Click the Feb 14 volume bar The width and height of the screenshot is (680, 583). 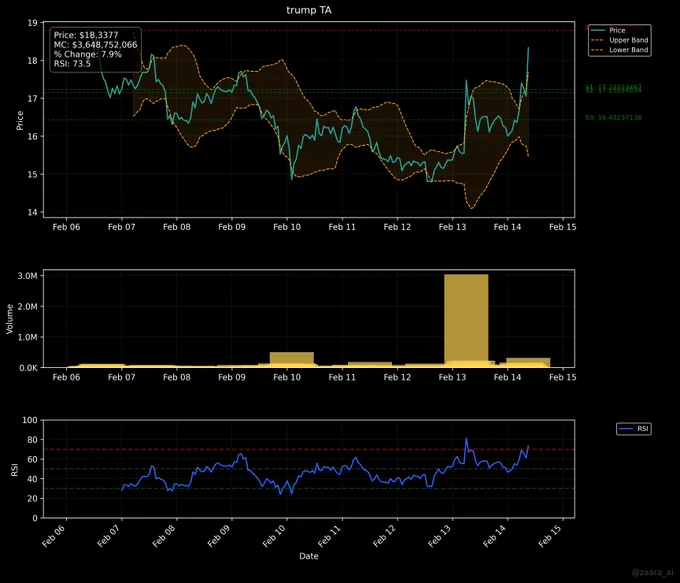click(528, 362)
